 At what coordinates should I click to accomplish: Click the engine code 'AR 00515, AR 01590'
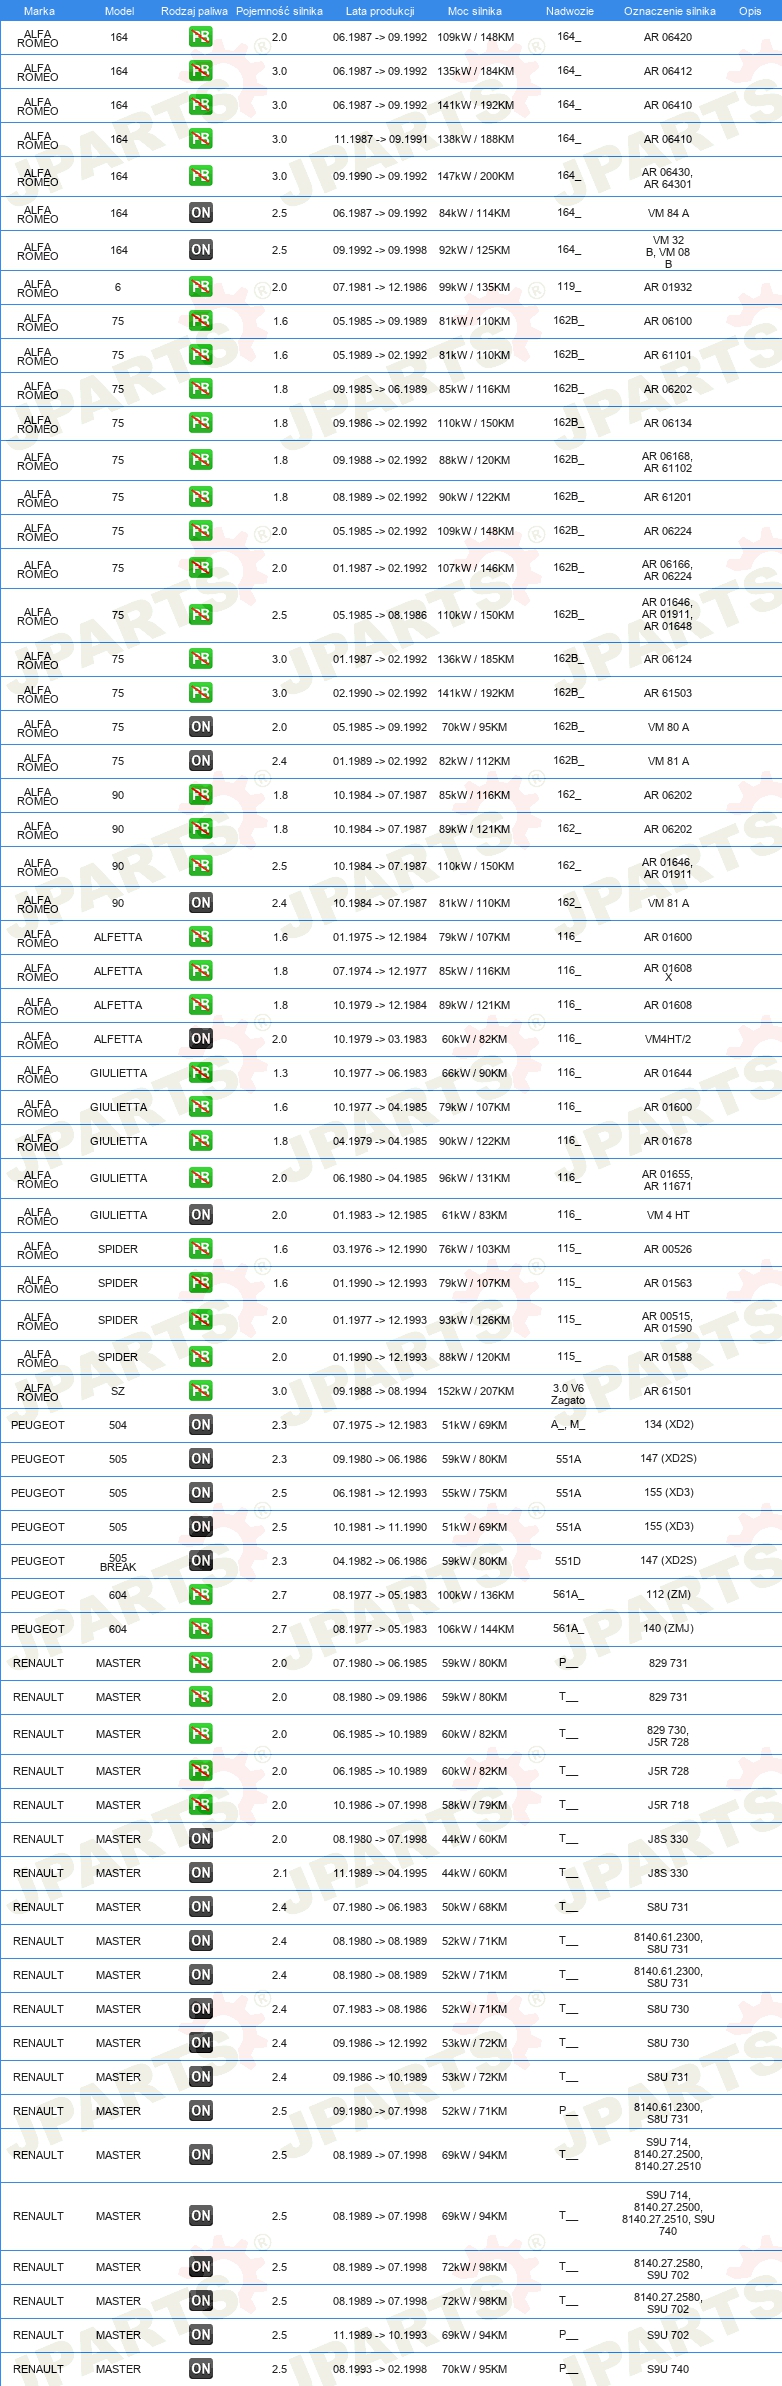[667, 1322]
